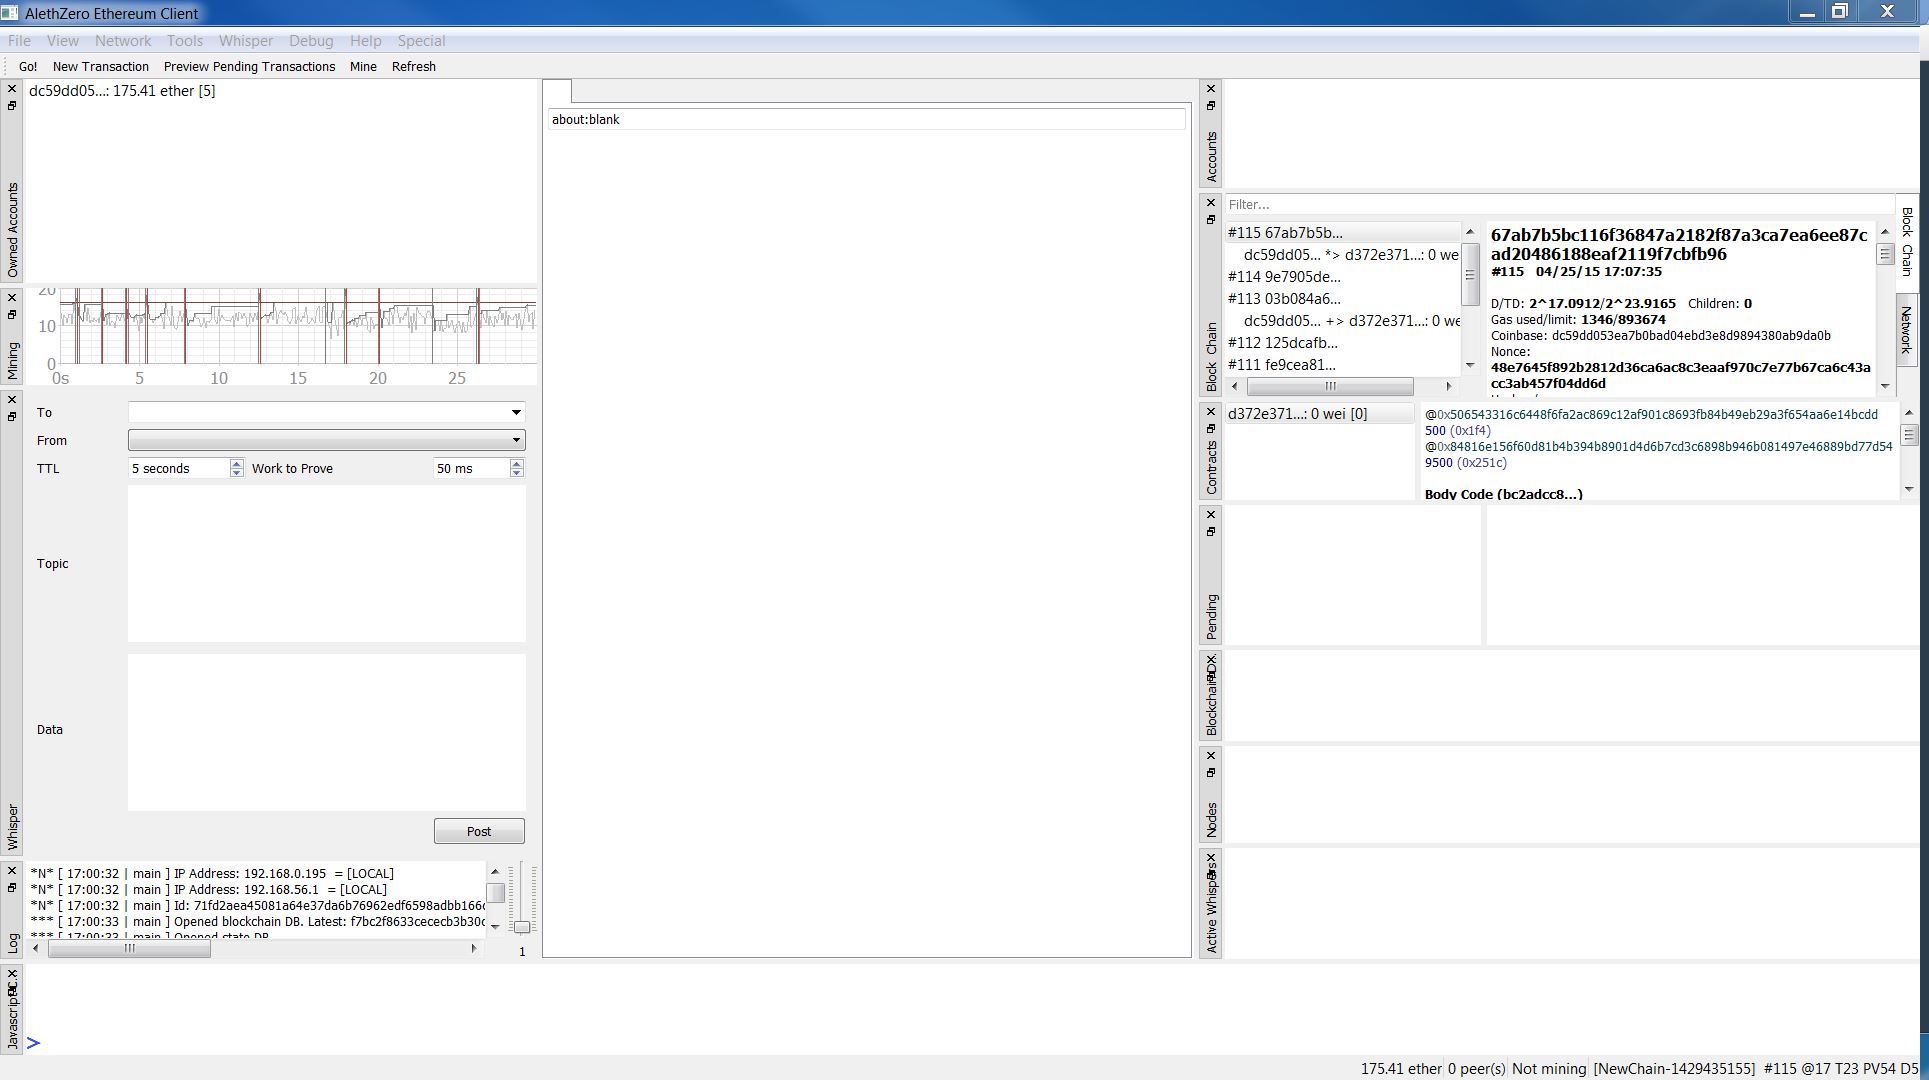Screen dimensions: 1929x1080
Task: Select contract d372e371 0 wei
Action: tap(1319, 414)
